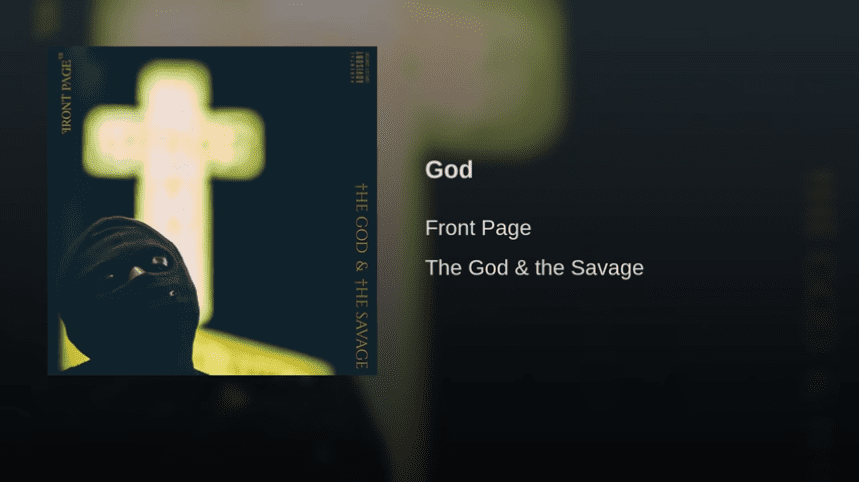Open the artist name "Front Page"
This screenshot has height=482, width=859.
[478, 228]
